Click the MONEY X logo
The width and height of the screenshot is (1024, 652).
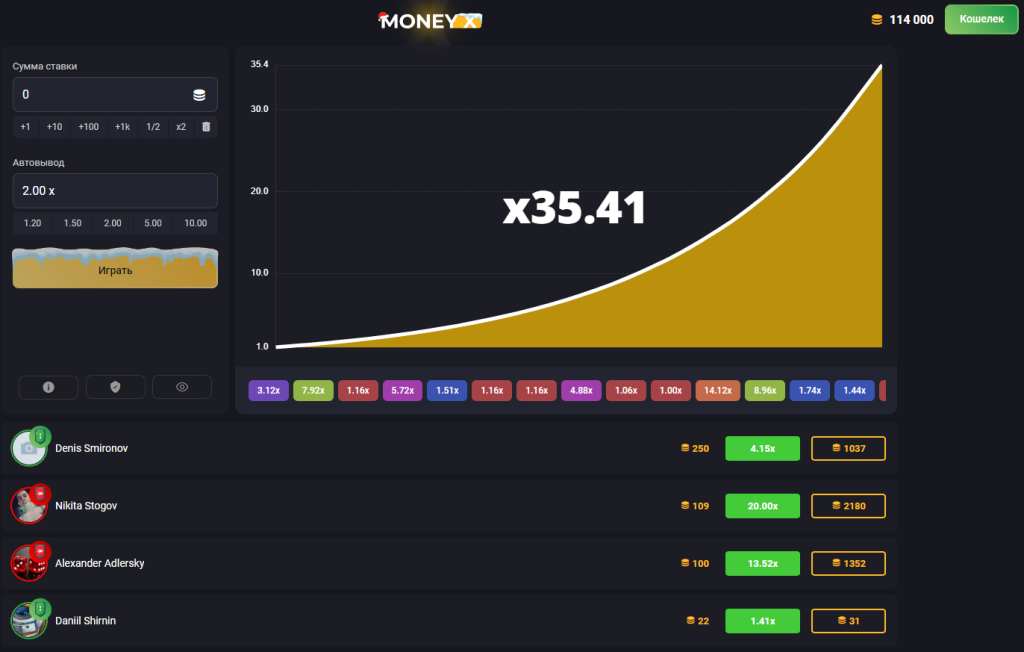tap(430, 20)
